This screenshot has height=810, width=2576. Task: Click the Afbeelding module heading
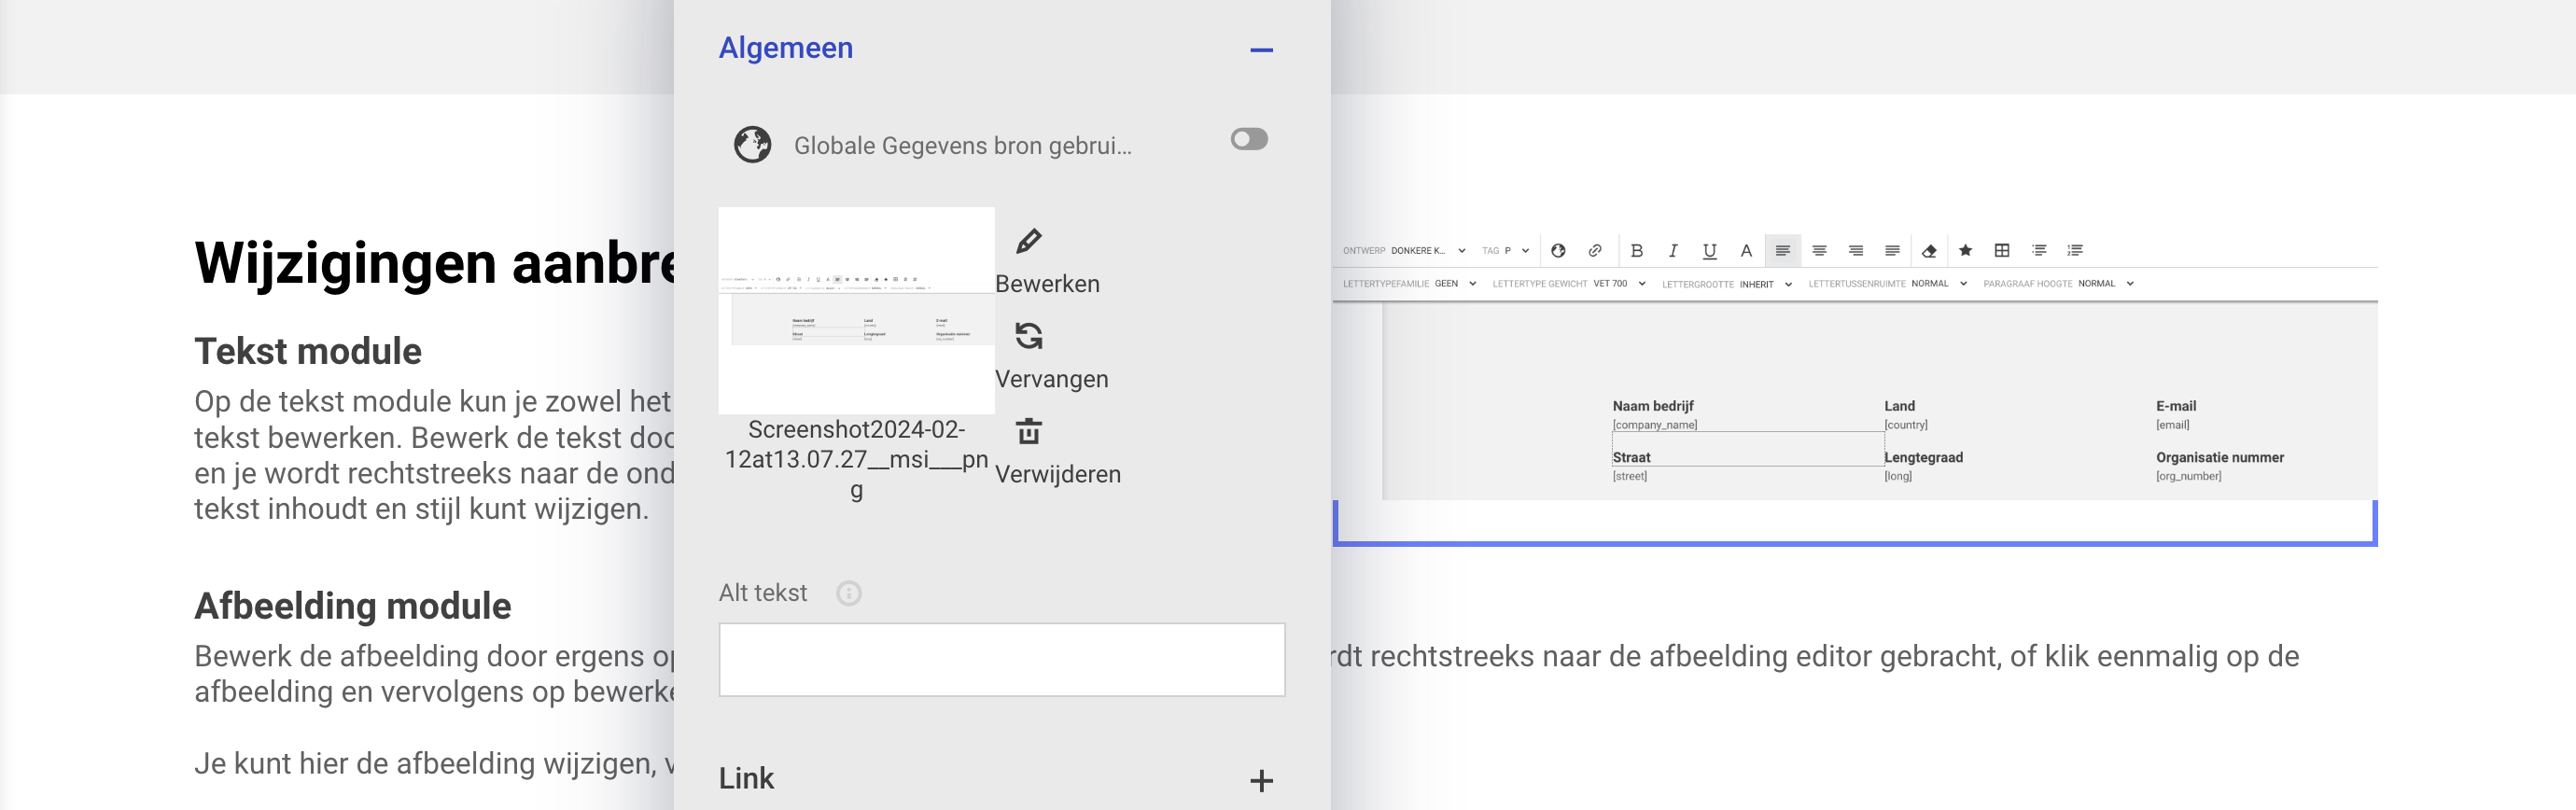(x=353, y=606)
